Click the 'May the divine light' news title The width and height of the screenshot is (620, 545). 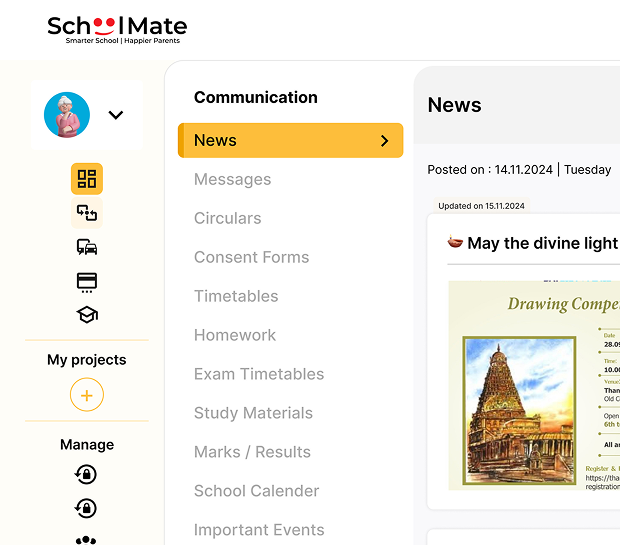(544, 243)
